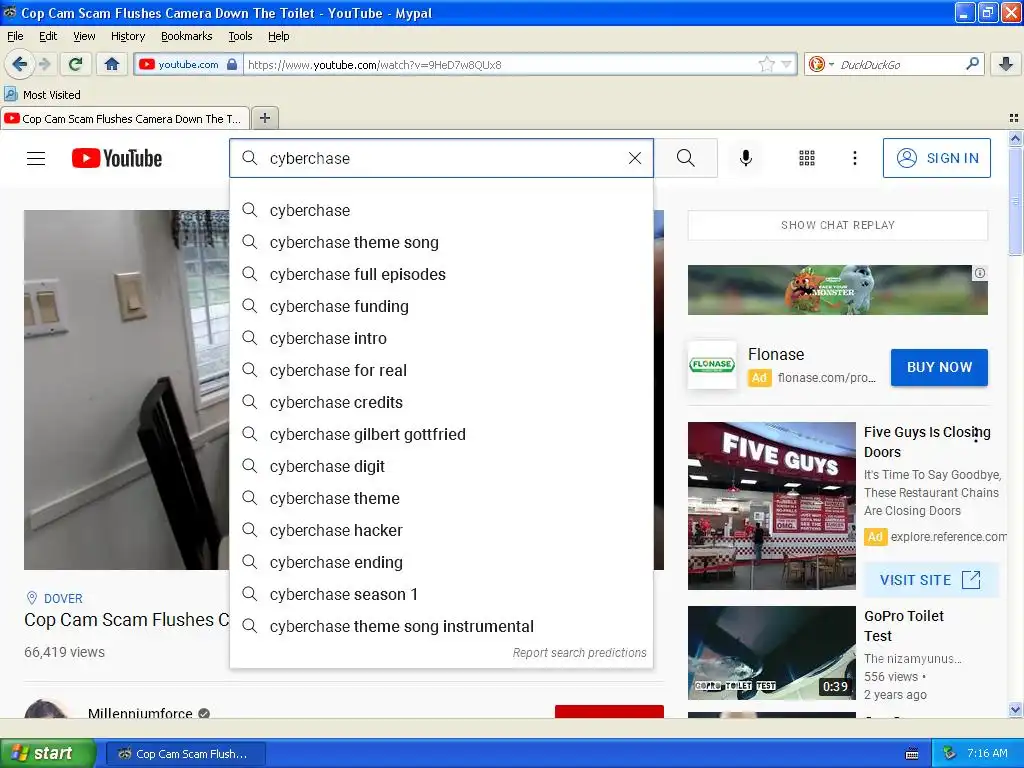
Task: Select the Cop Cam Scam browser tab
Action: (x=125, y=118)
